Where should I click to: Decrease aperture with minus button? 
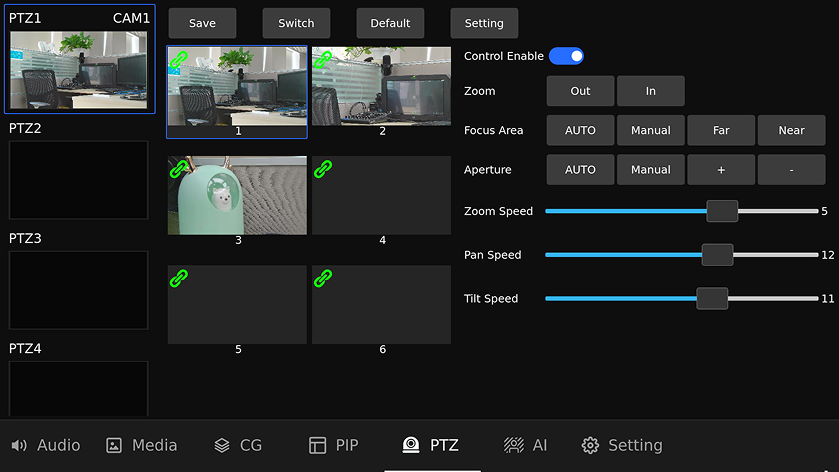point(791,170)
